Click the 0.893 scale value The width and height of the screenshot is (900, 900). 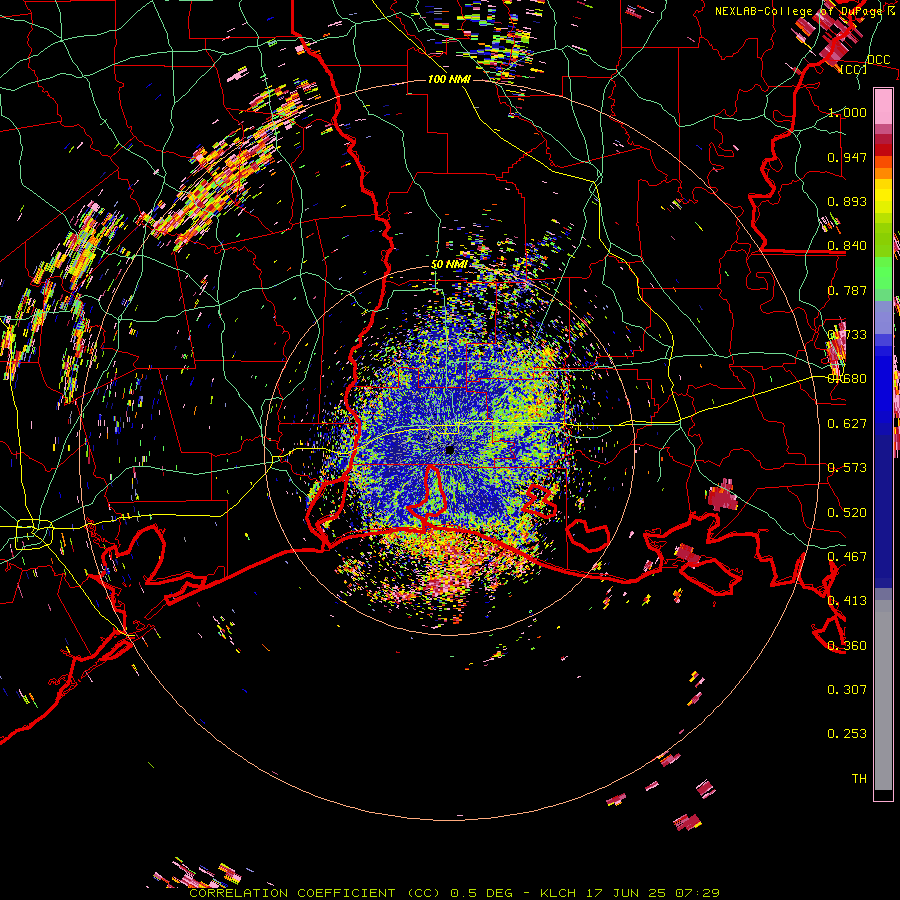point(847,201)
